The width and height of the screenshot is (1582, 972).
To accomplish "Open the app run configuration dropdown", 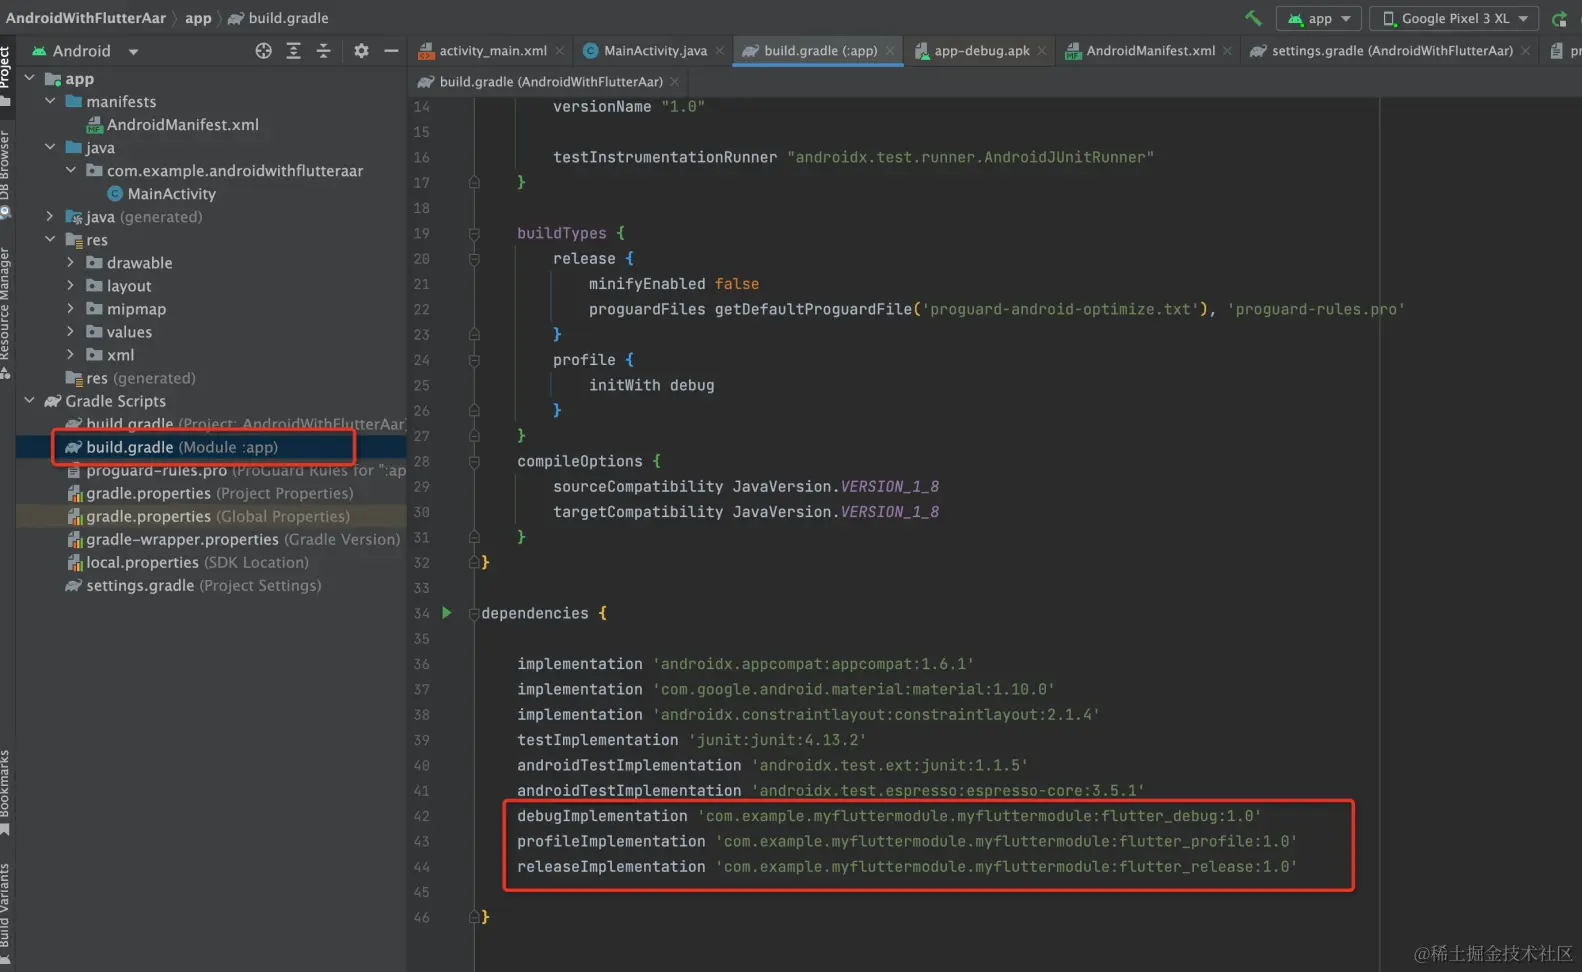I will point(1319,18).
